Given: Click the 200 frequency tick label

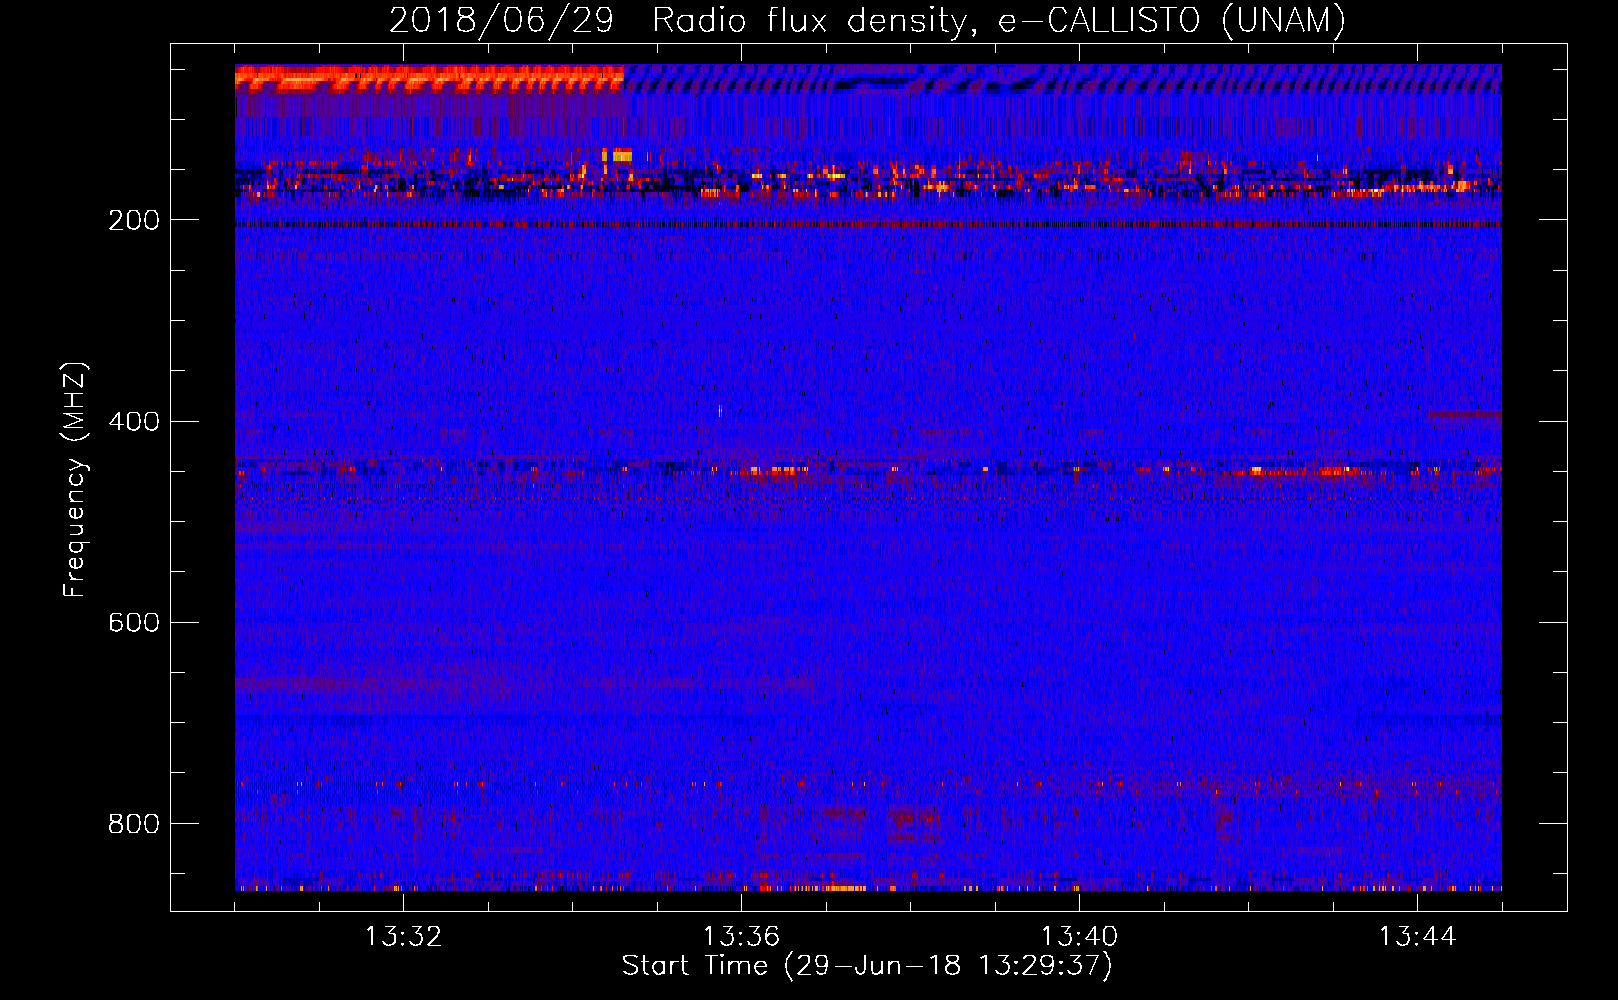Looking at the screenshot, I should (133, 220).
